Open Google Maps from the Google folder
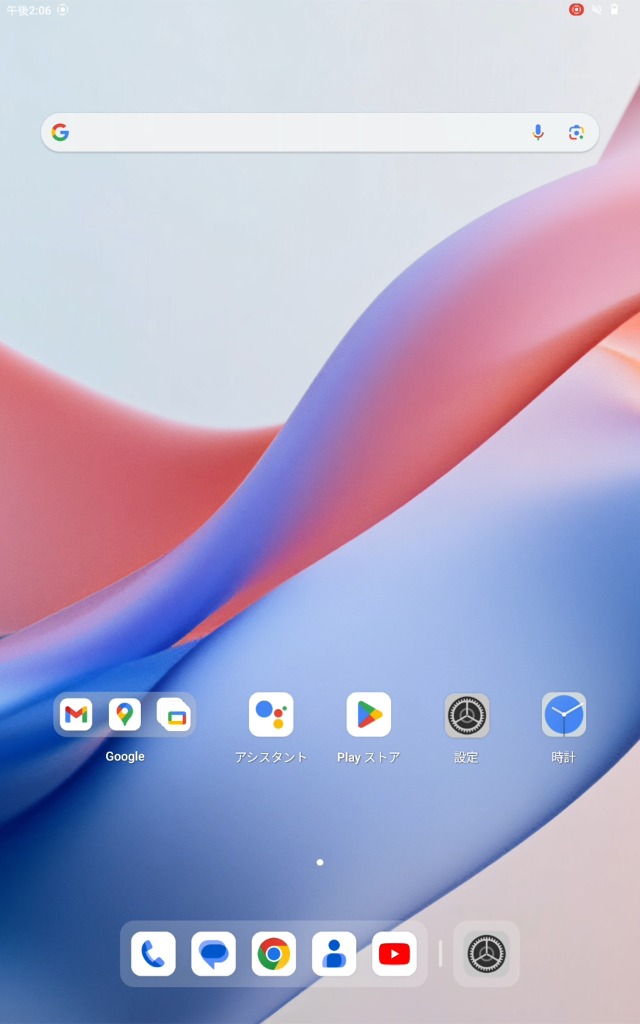This screenshot has height=1024, width=640. 125,714
